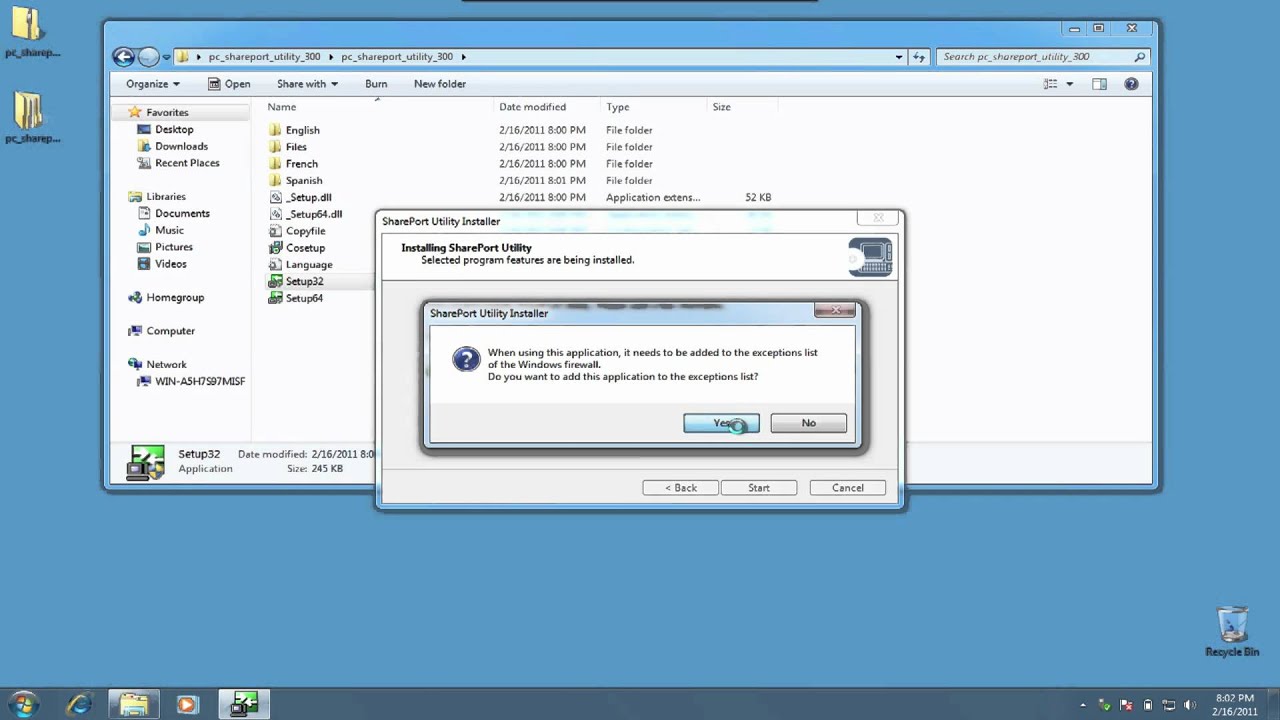
Task: Close the firewall prompt dialog
Action: coord(835,311)
